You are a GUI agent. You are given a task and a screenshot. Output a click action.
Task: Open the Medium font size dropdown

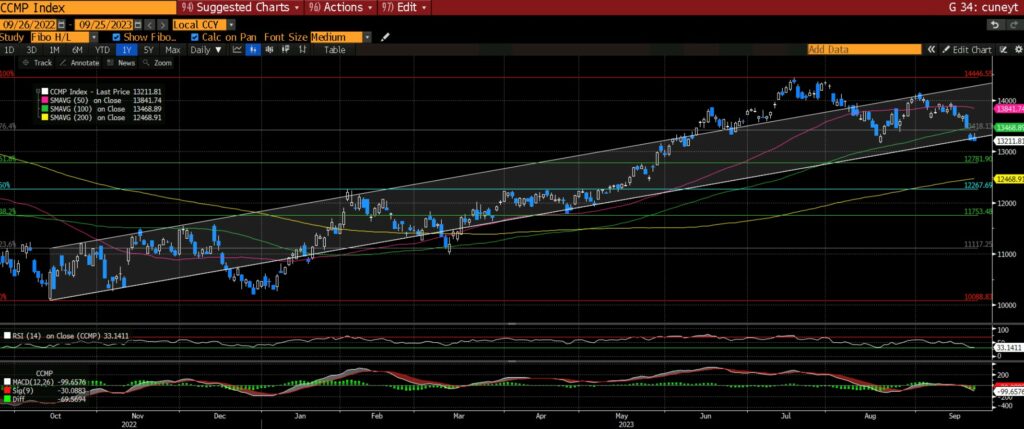[x=367, y=37]
